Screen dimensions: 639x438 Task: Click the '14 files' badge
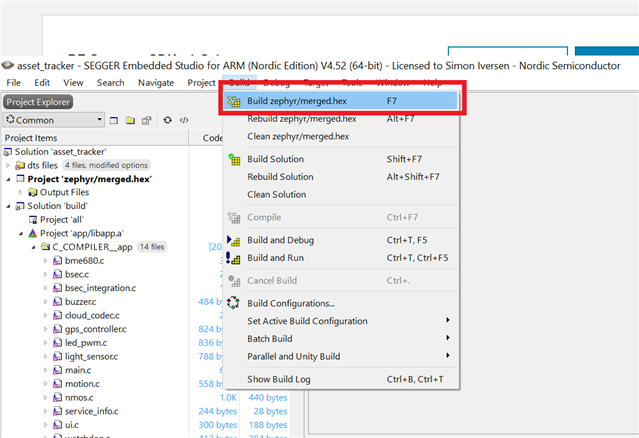(x=152, y=247)
